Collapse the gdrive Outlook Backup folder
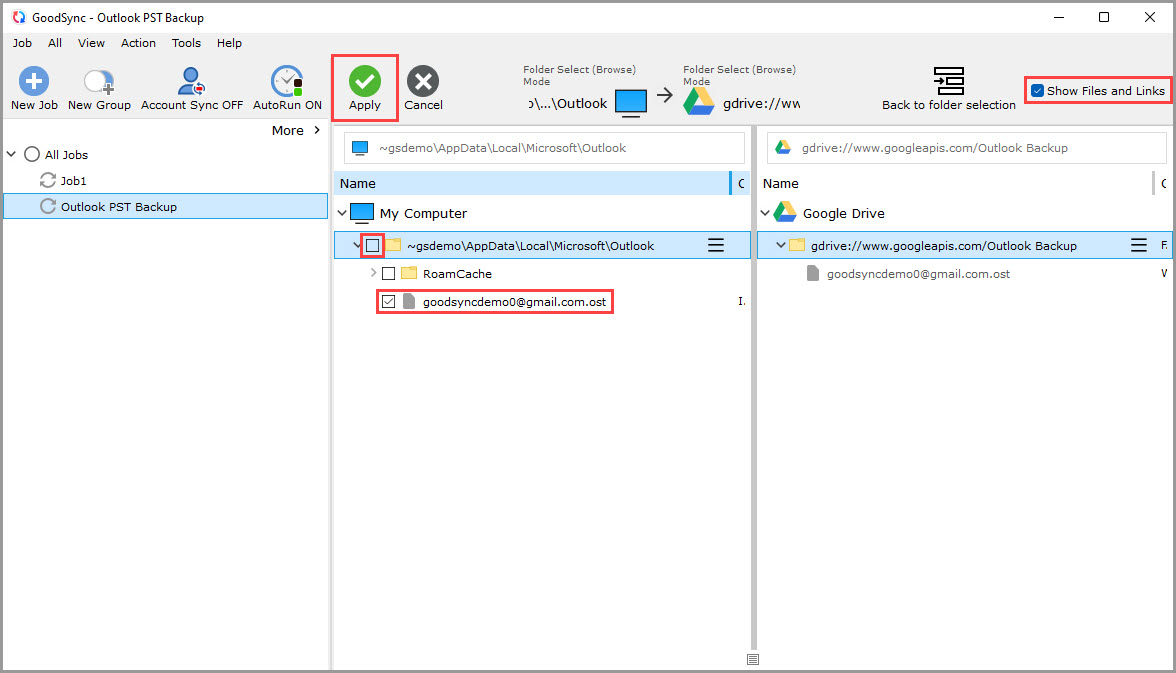The height and width of the screenshot is (673, 1176). tap(781, 245)
